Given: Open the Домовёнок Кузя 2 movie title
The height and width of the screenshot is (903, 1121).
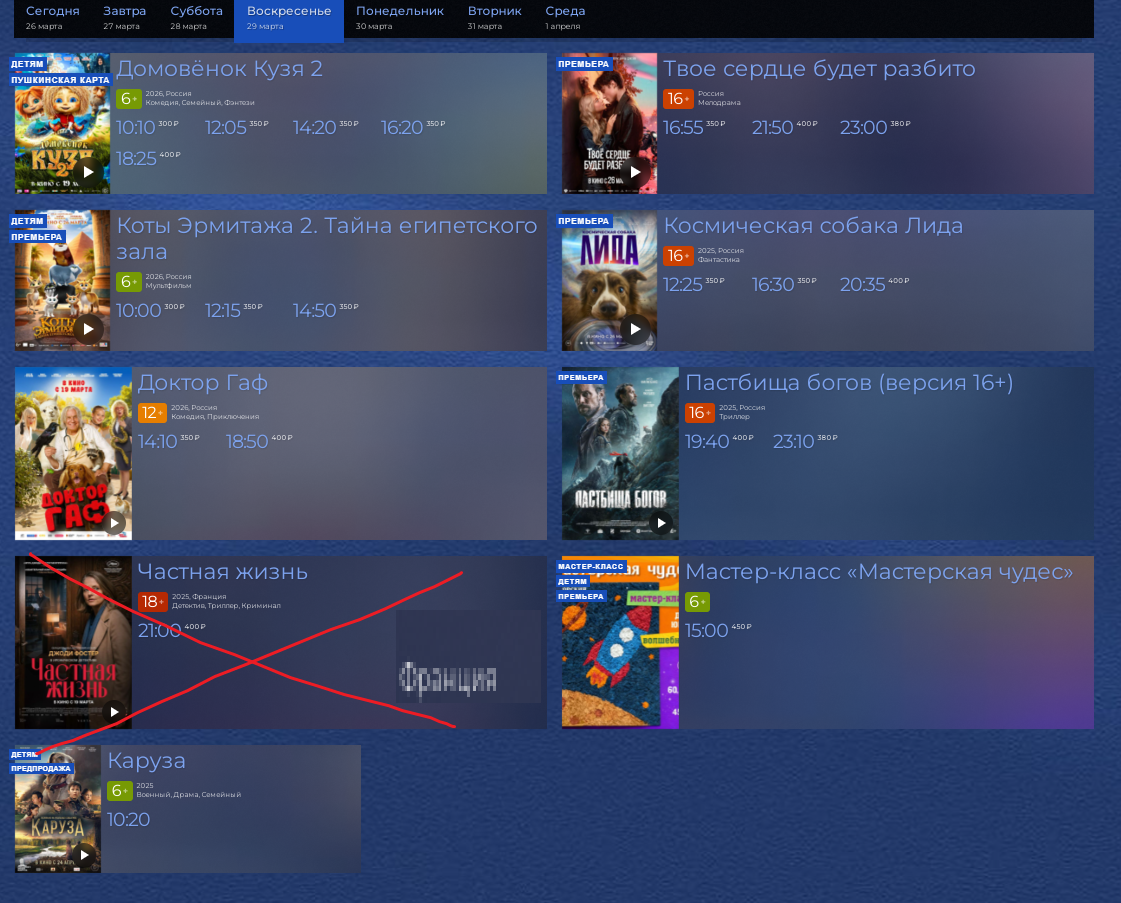Looking at the screenshot, I should point(219,69).
